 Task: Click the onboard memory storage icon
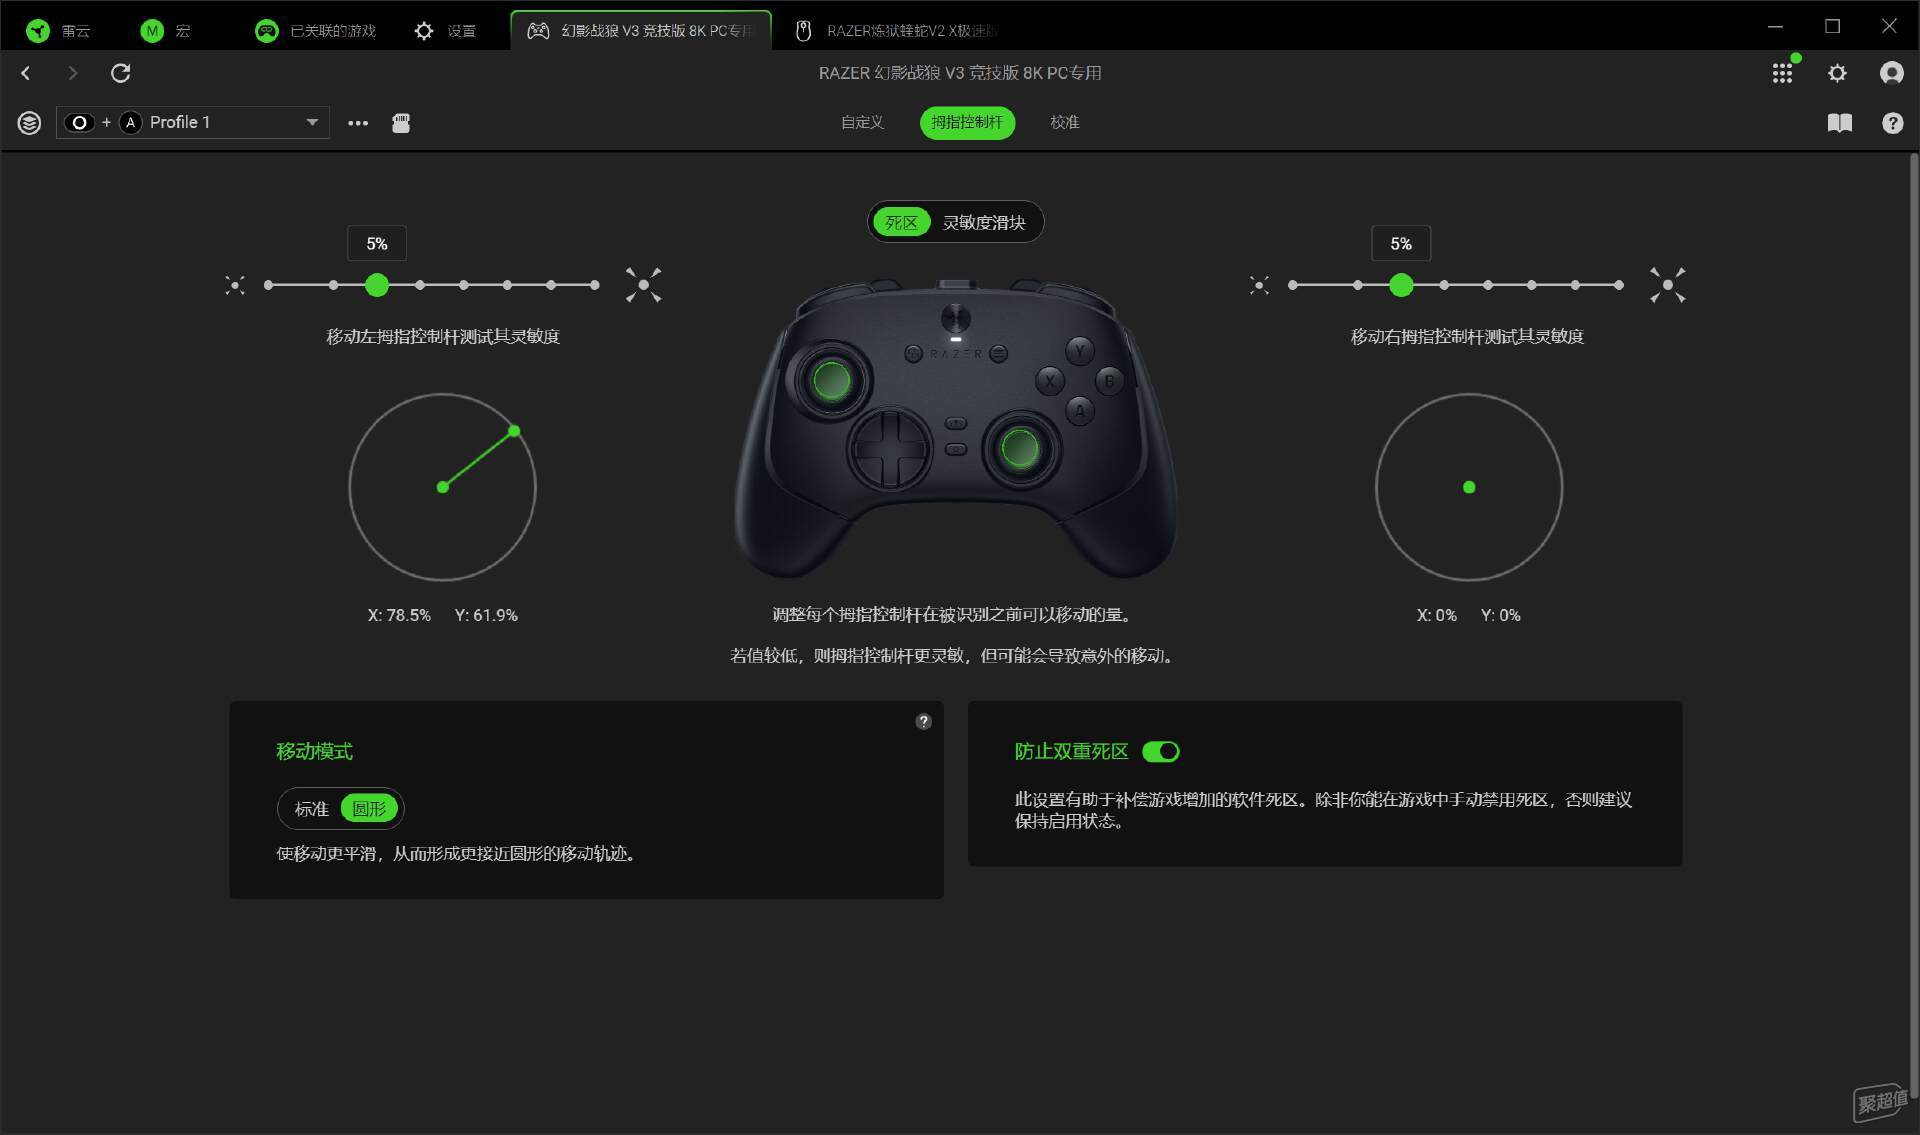point(401,123)
